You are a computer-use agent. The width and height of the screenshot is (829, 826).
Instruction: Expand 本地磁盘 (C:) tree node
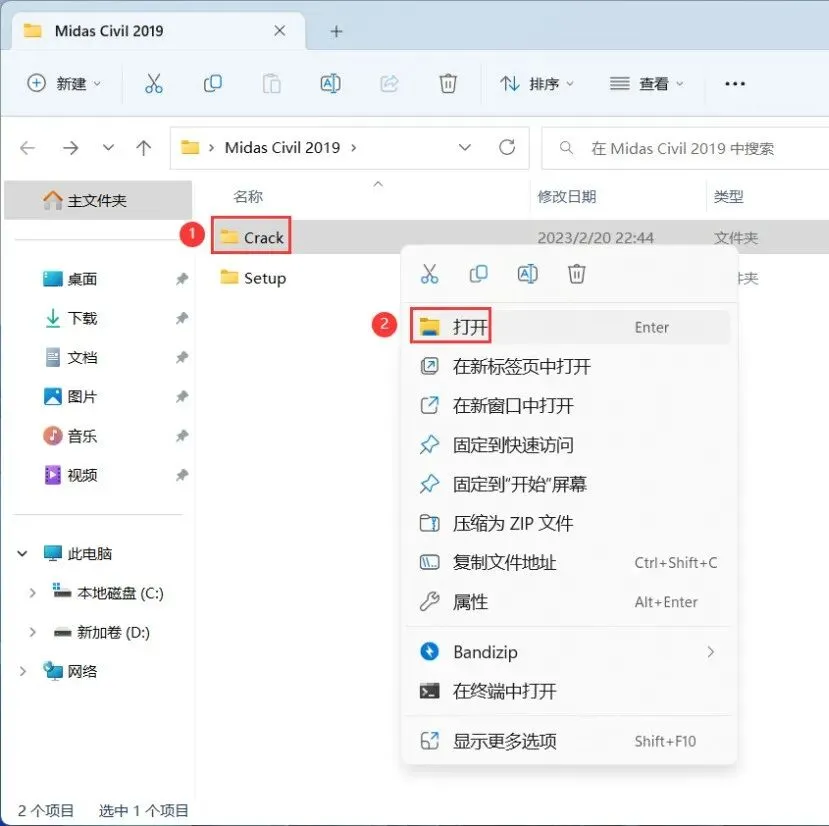(32, 593)
